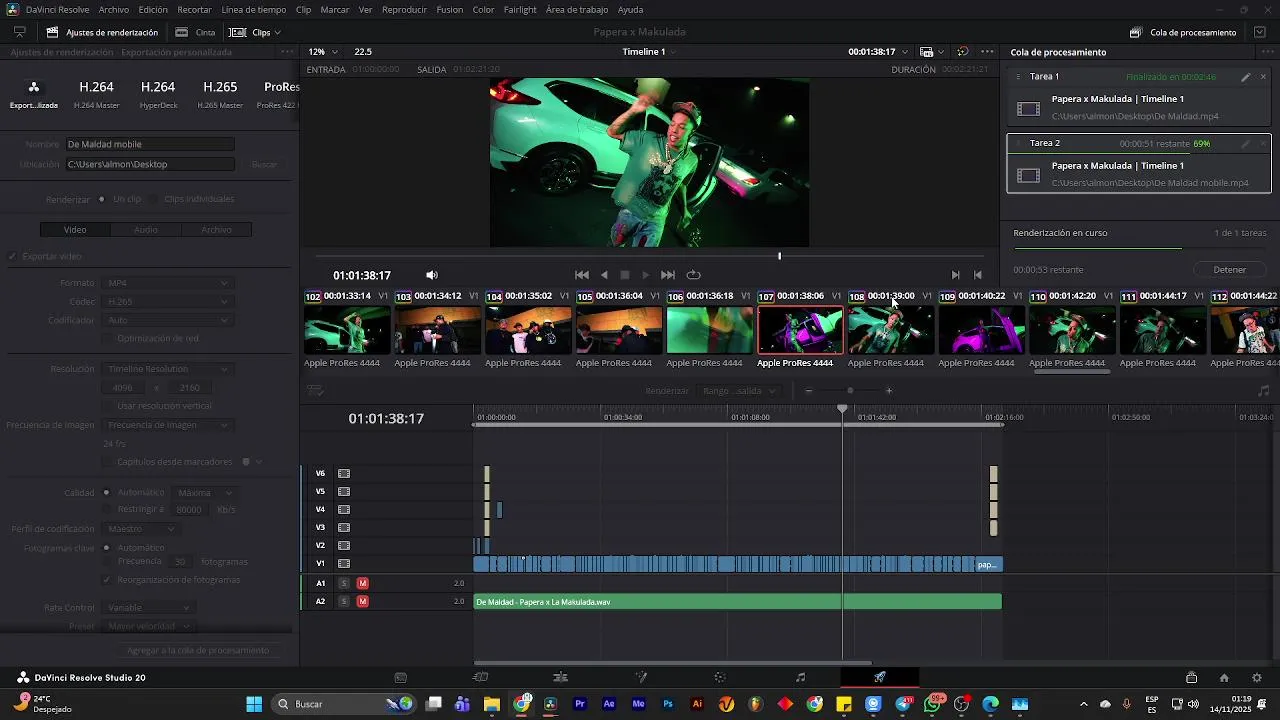Stop playback
The image size is (1280, 720).
(625, 275)
